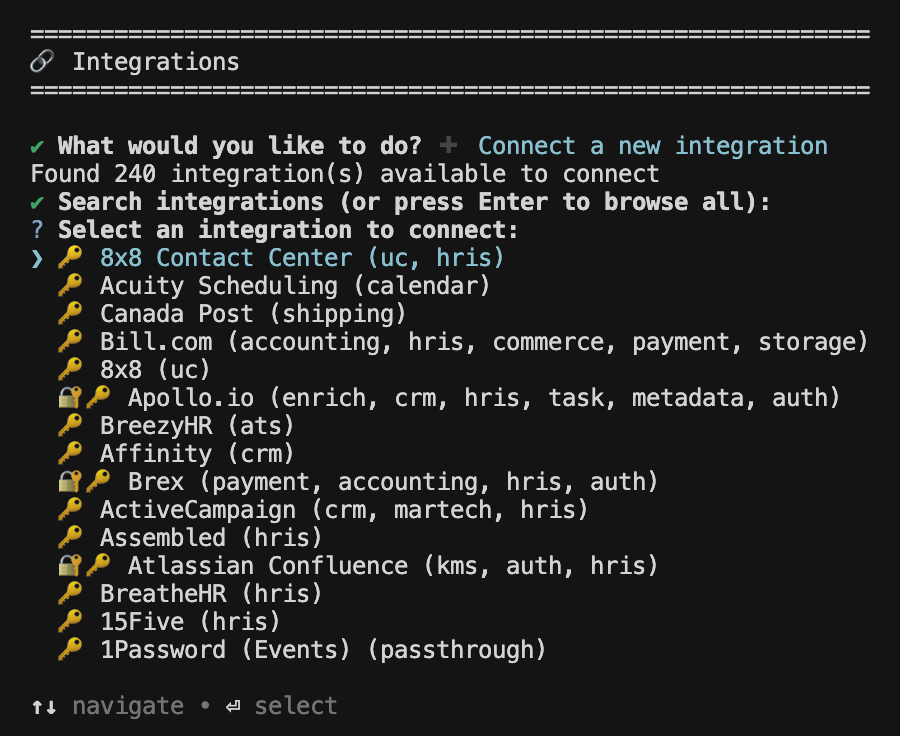Click green checkmark beside Search integrations
900x736 pixels.
point(37,203)
